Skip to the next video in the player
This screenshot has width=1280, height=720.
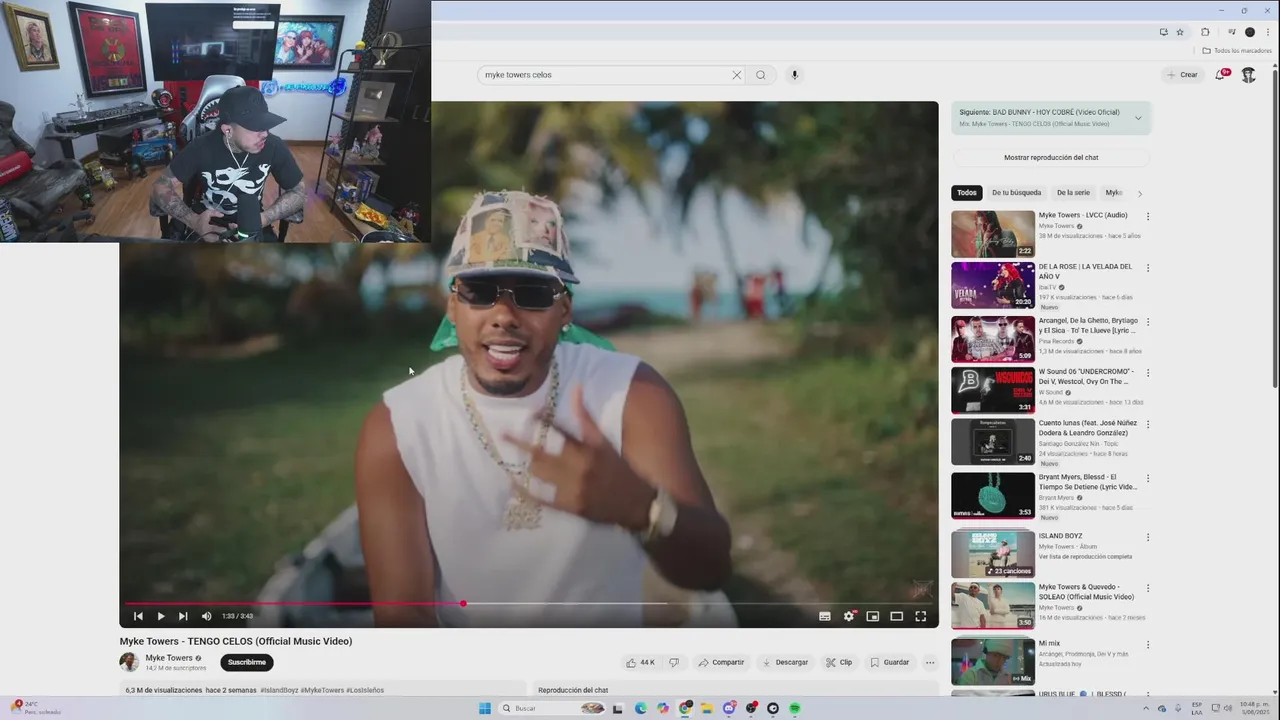coord(183,616)
